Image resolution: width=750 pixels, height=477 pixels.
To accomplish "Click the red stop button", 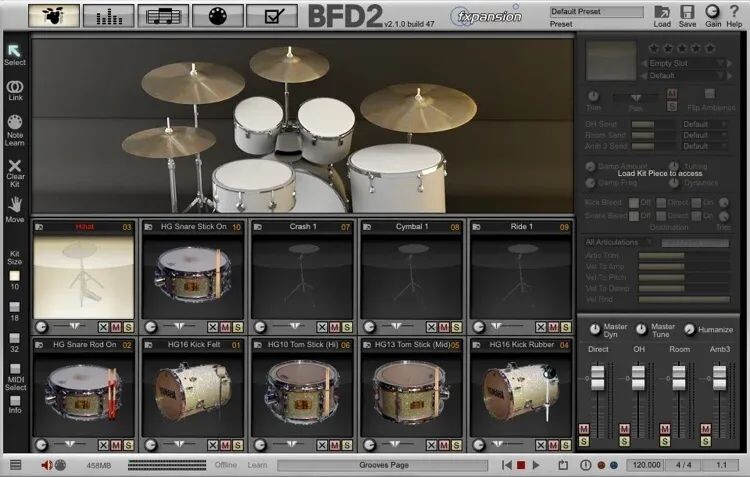I will coord(521,465).
